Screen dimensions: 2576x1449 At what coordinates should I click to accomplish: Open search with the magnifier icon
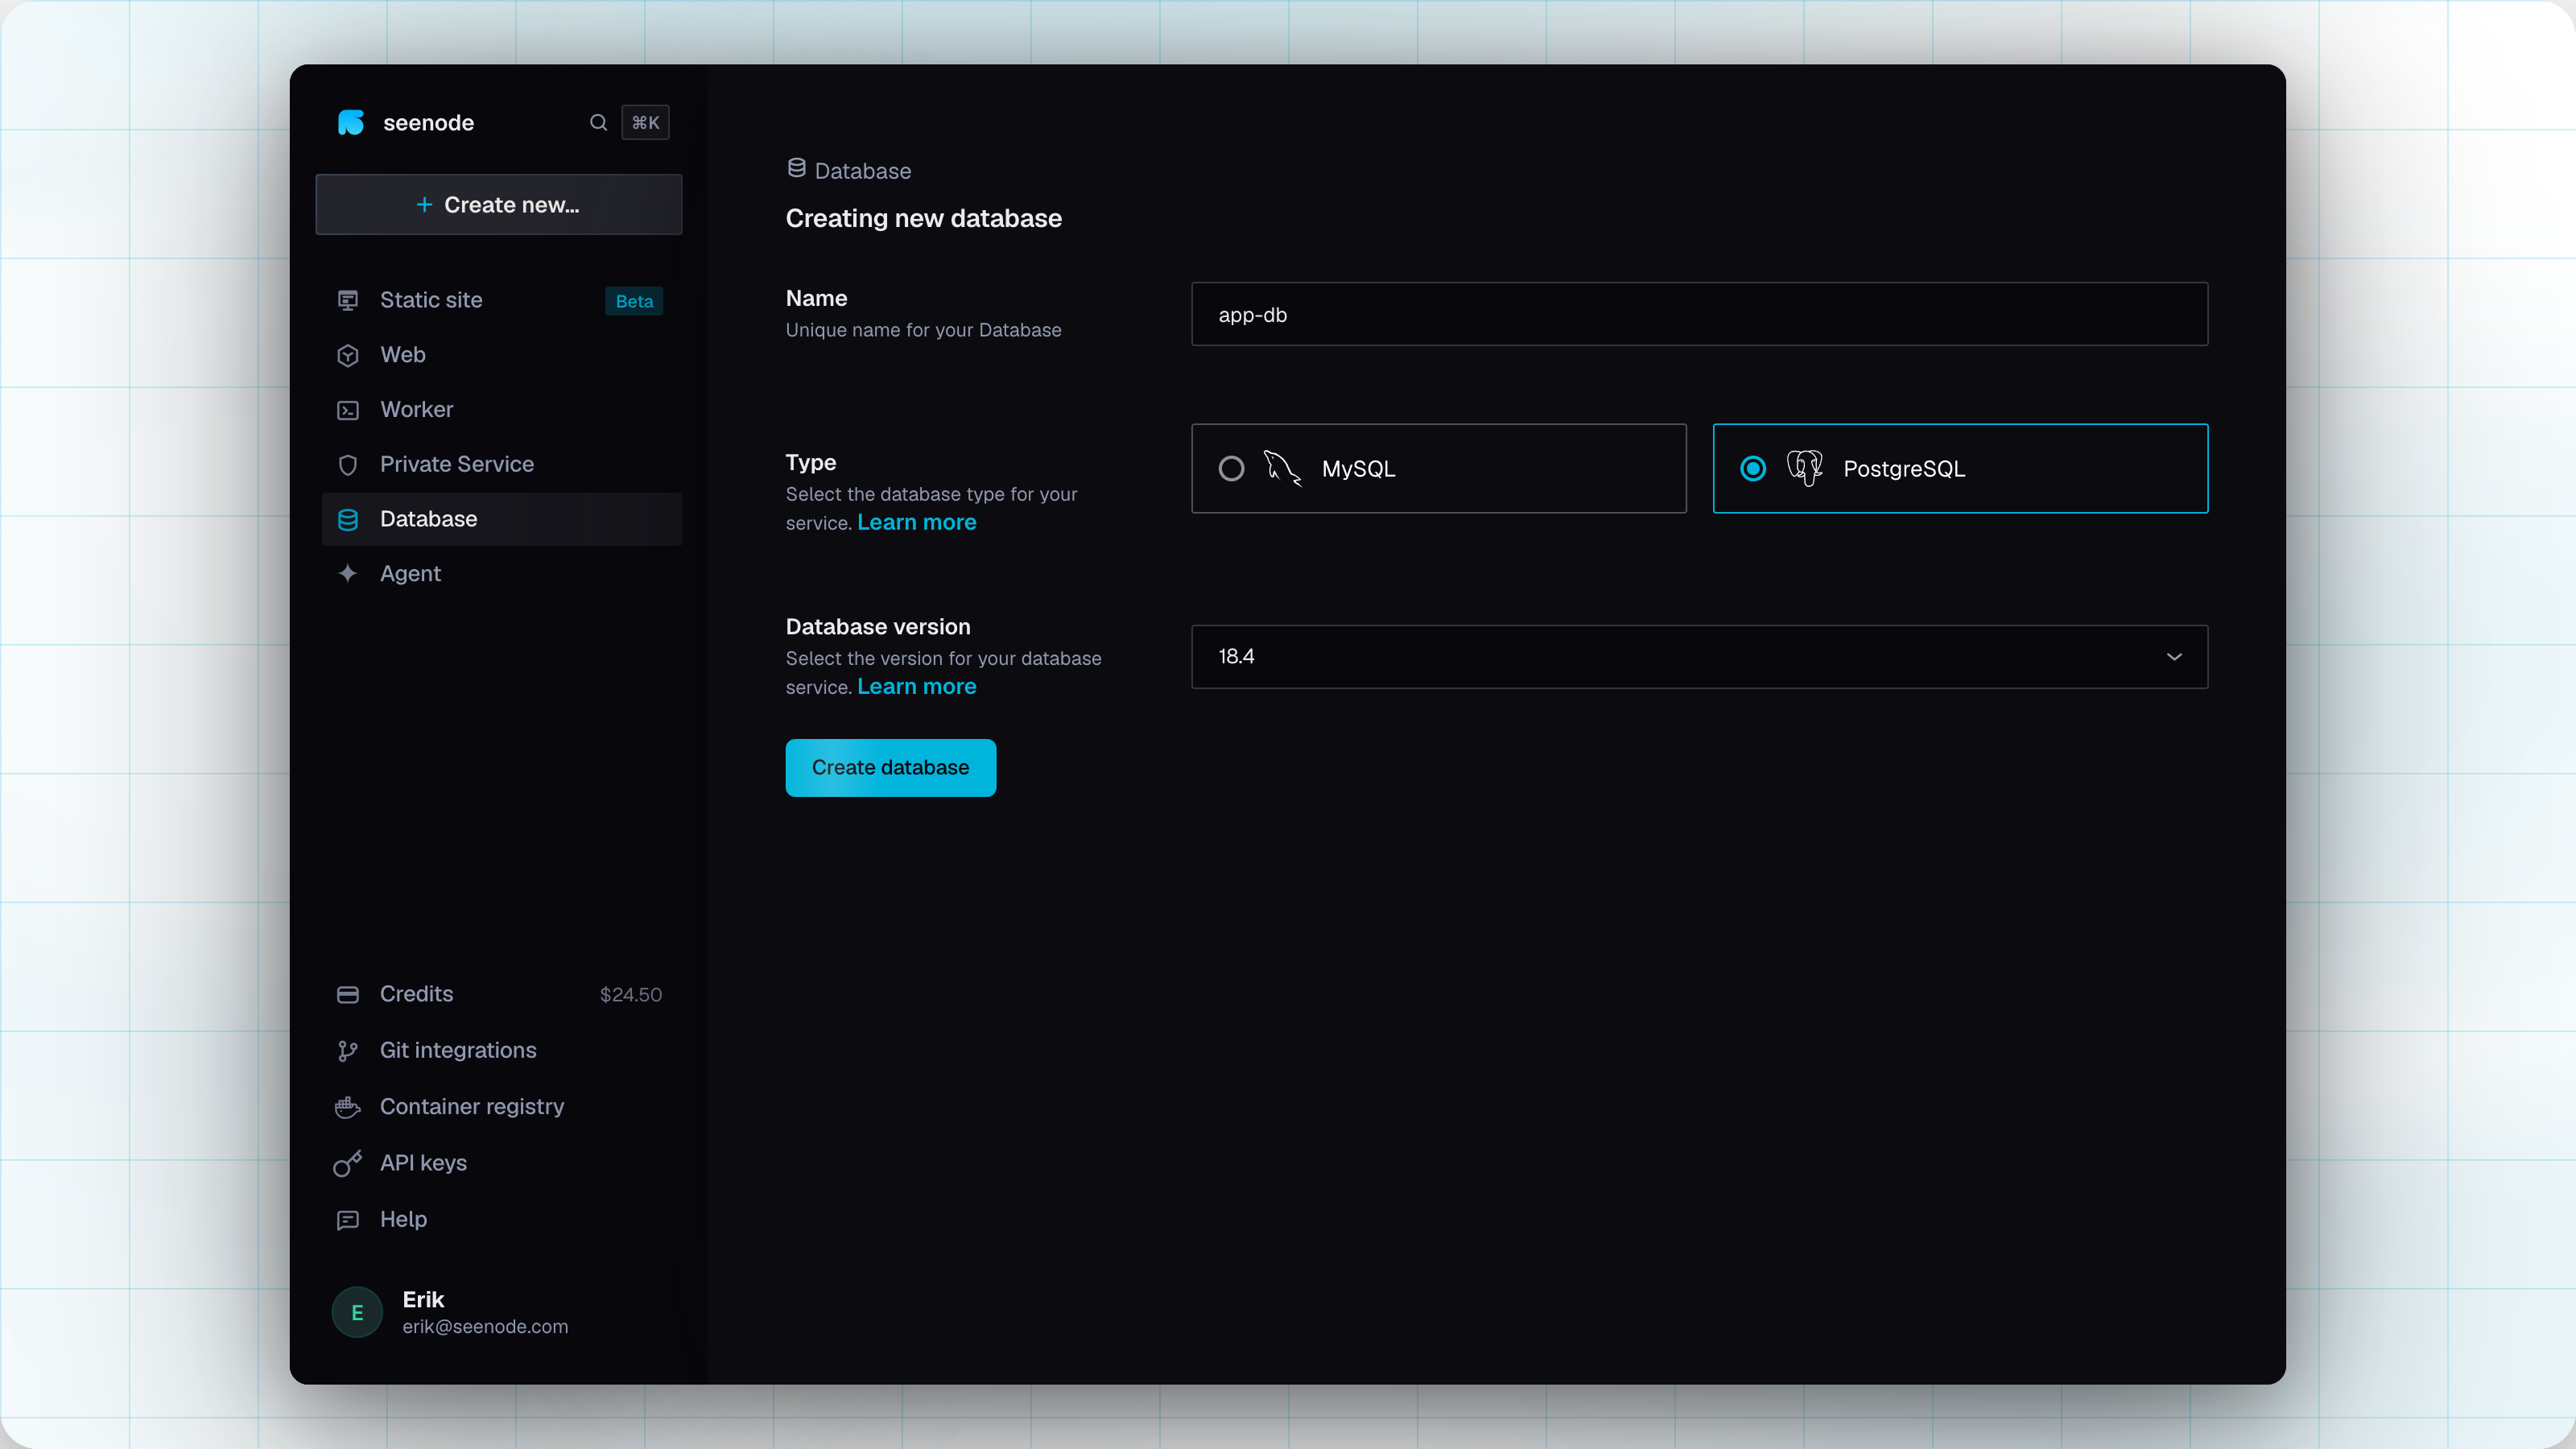point(598,122)
